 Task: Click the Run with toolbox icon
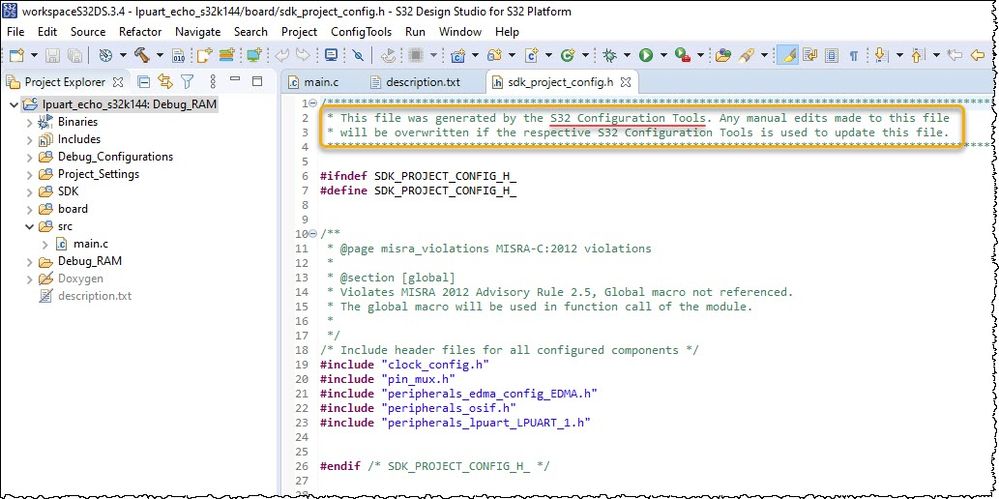[683, 55]
